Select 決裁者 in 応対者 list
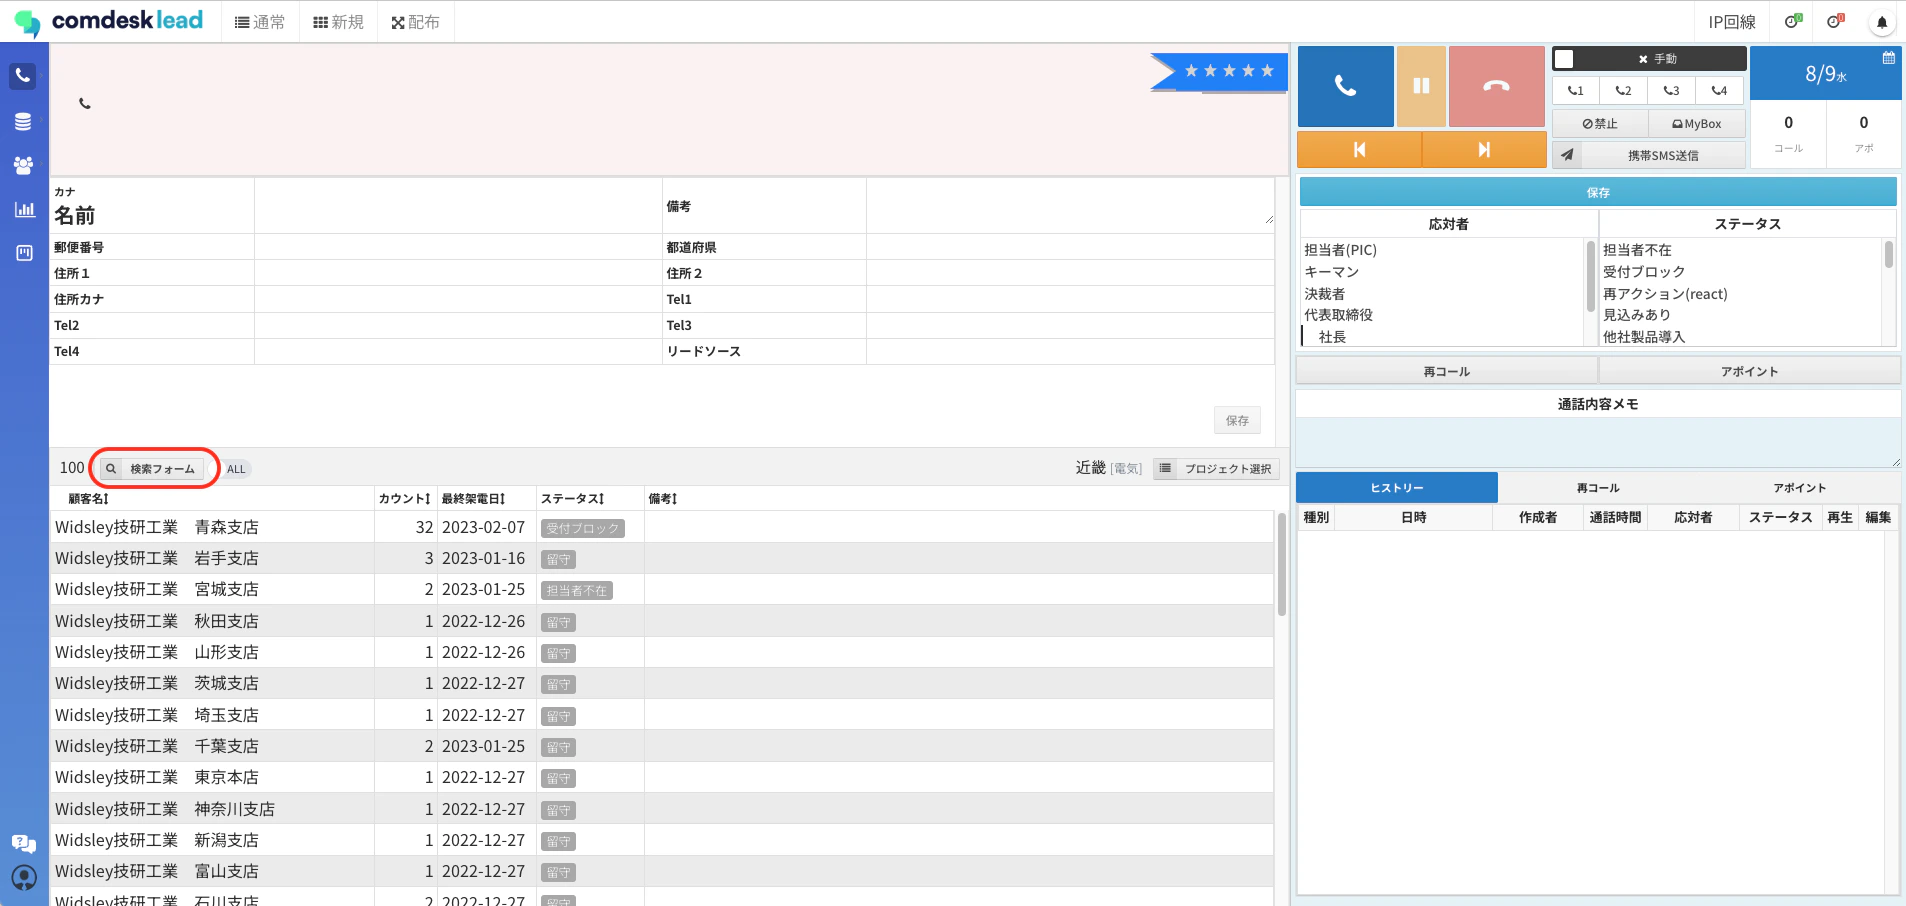The height and width of the screenshot is (906, 1906). pyautogui.click(x=1325, y=294)
